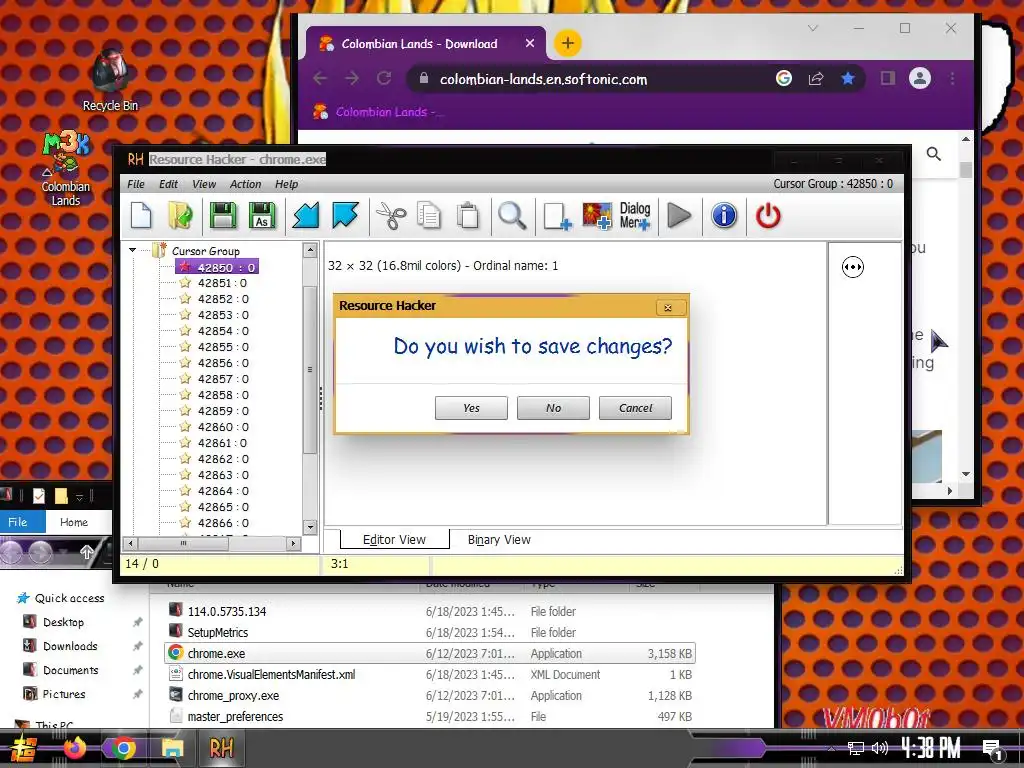Select tree item 42851 : 0
1024x768 pixels.
pos(222,283)
